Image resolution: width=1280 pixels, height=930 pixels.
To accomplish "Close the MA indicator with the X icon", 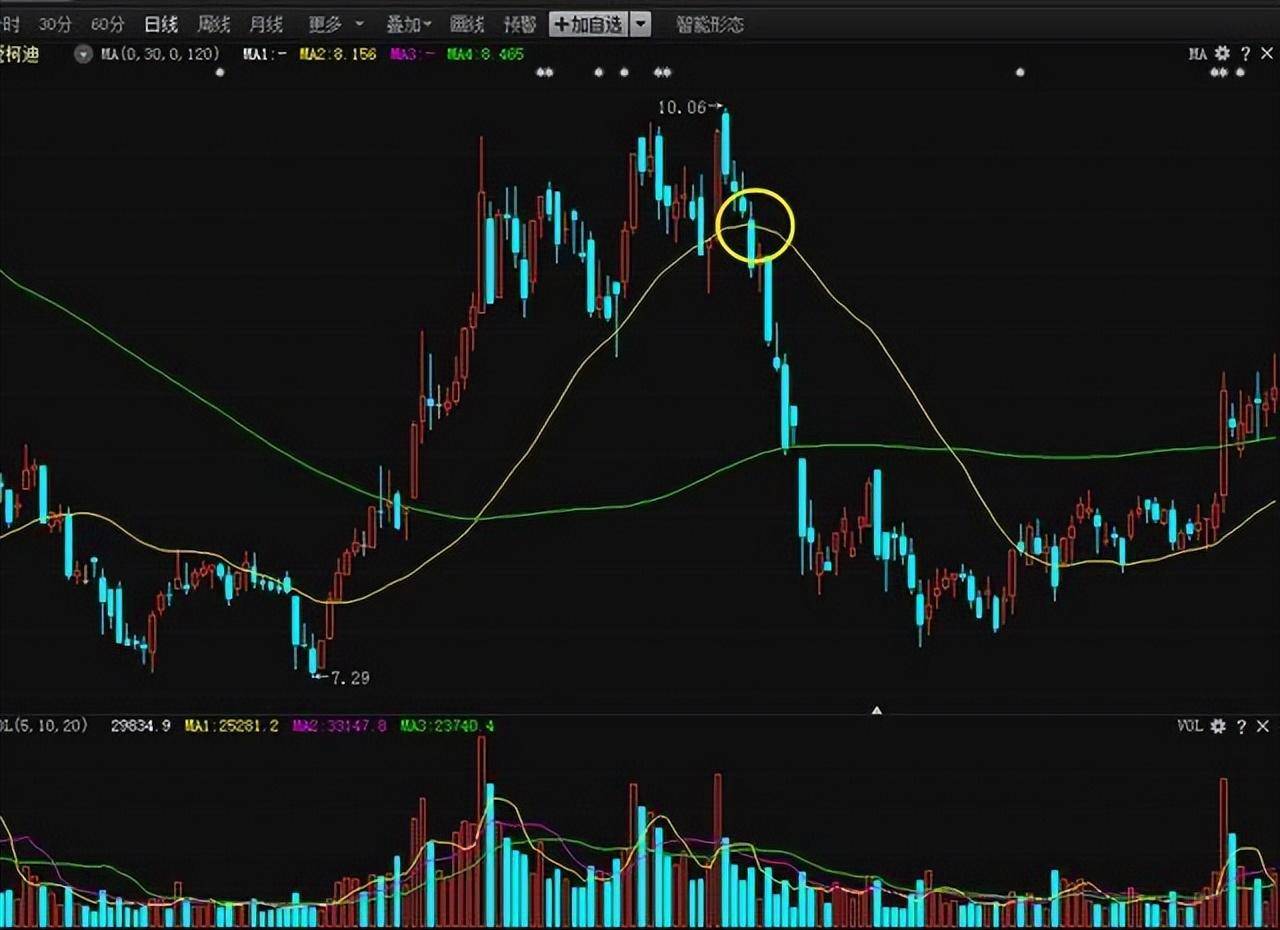I will click(1265, 54).
